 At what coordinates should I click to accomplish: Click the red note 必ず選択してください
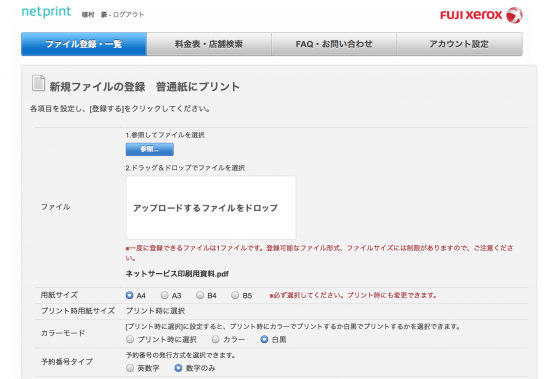pyautogui.click(x=353, y=295)
